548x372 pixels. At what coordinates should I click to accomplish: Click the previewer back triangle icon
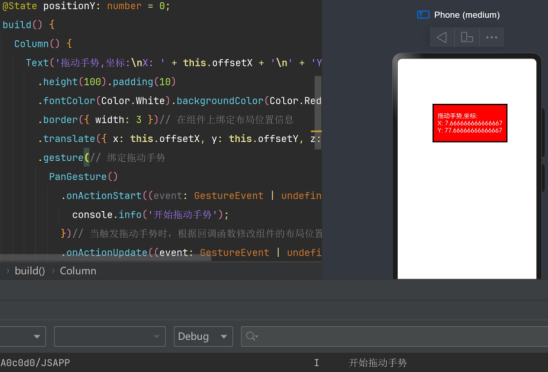(442, 37)
